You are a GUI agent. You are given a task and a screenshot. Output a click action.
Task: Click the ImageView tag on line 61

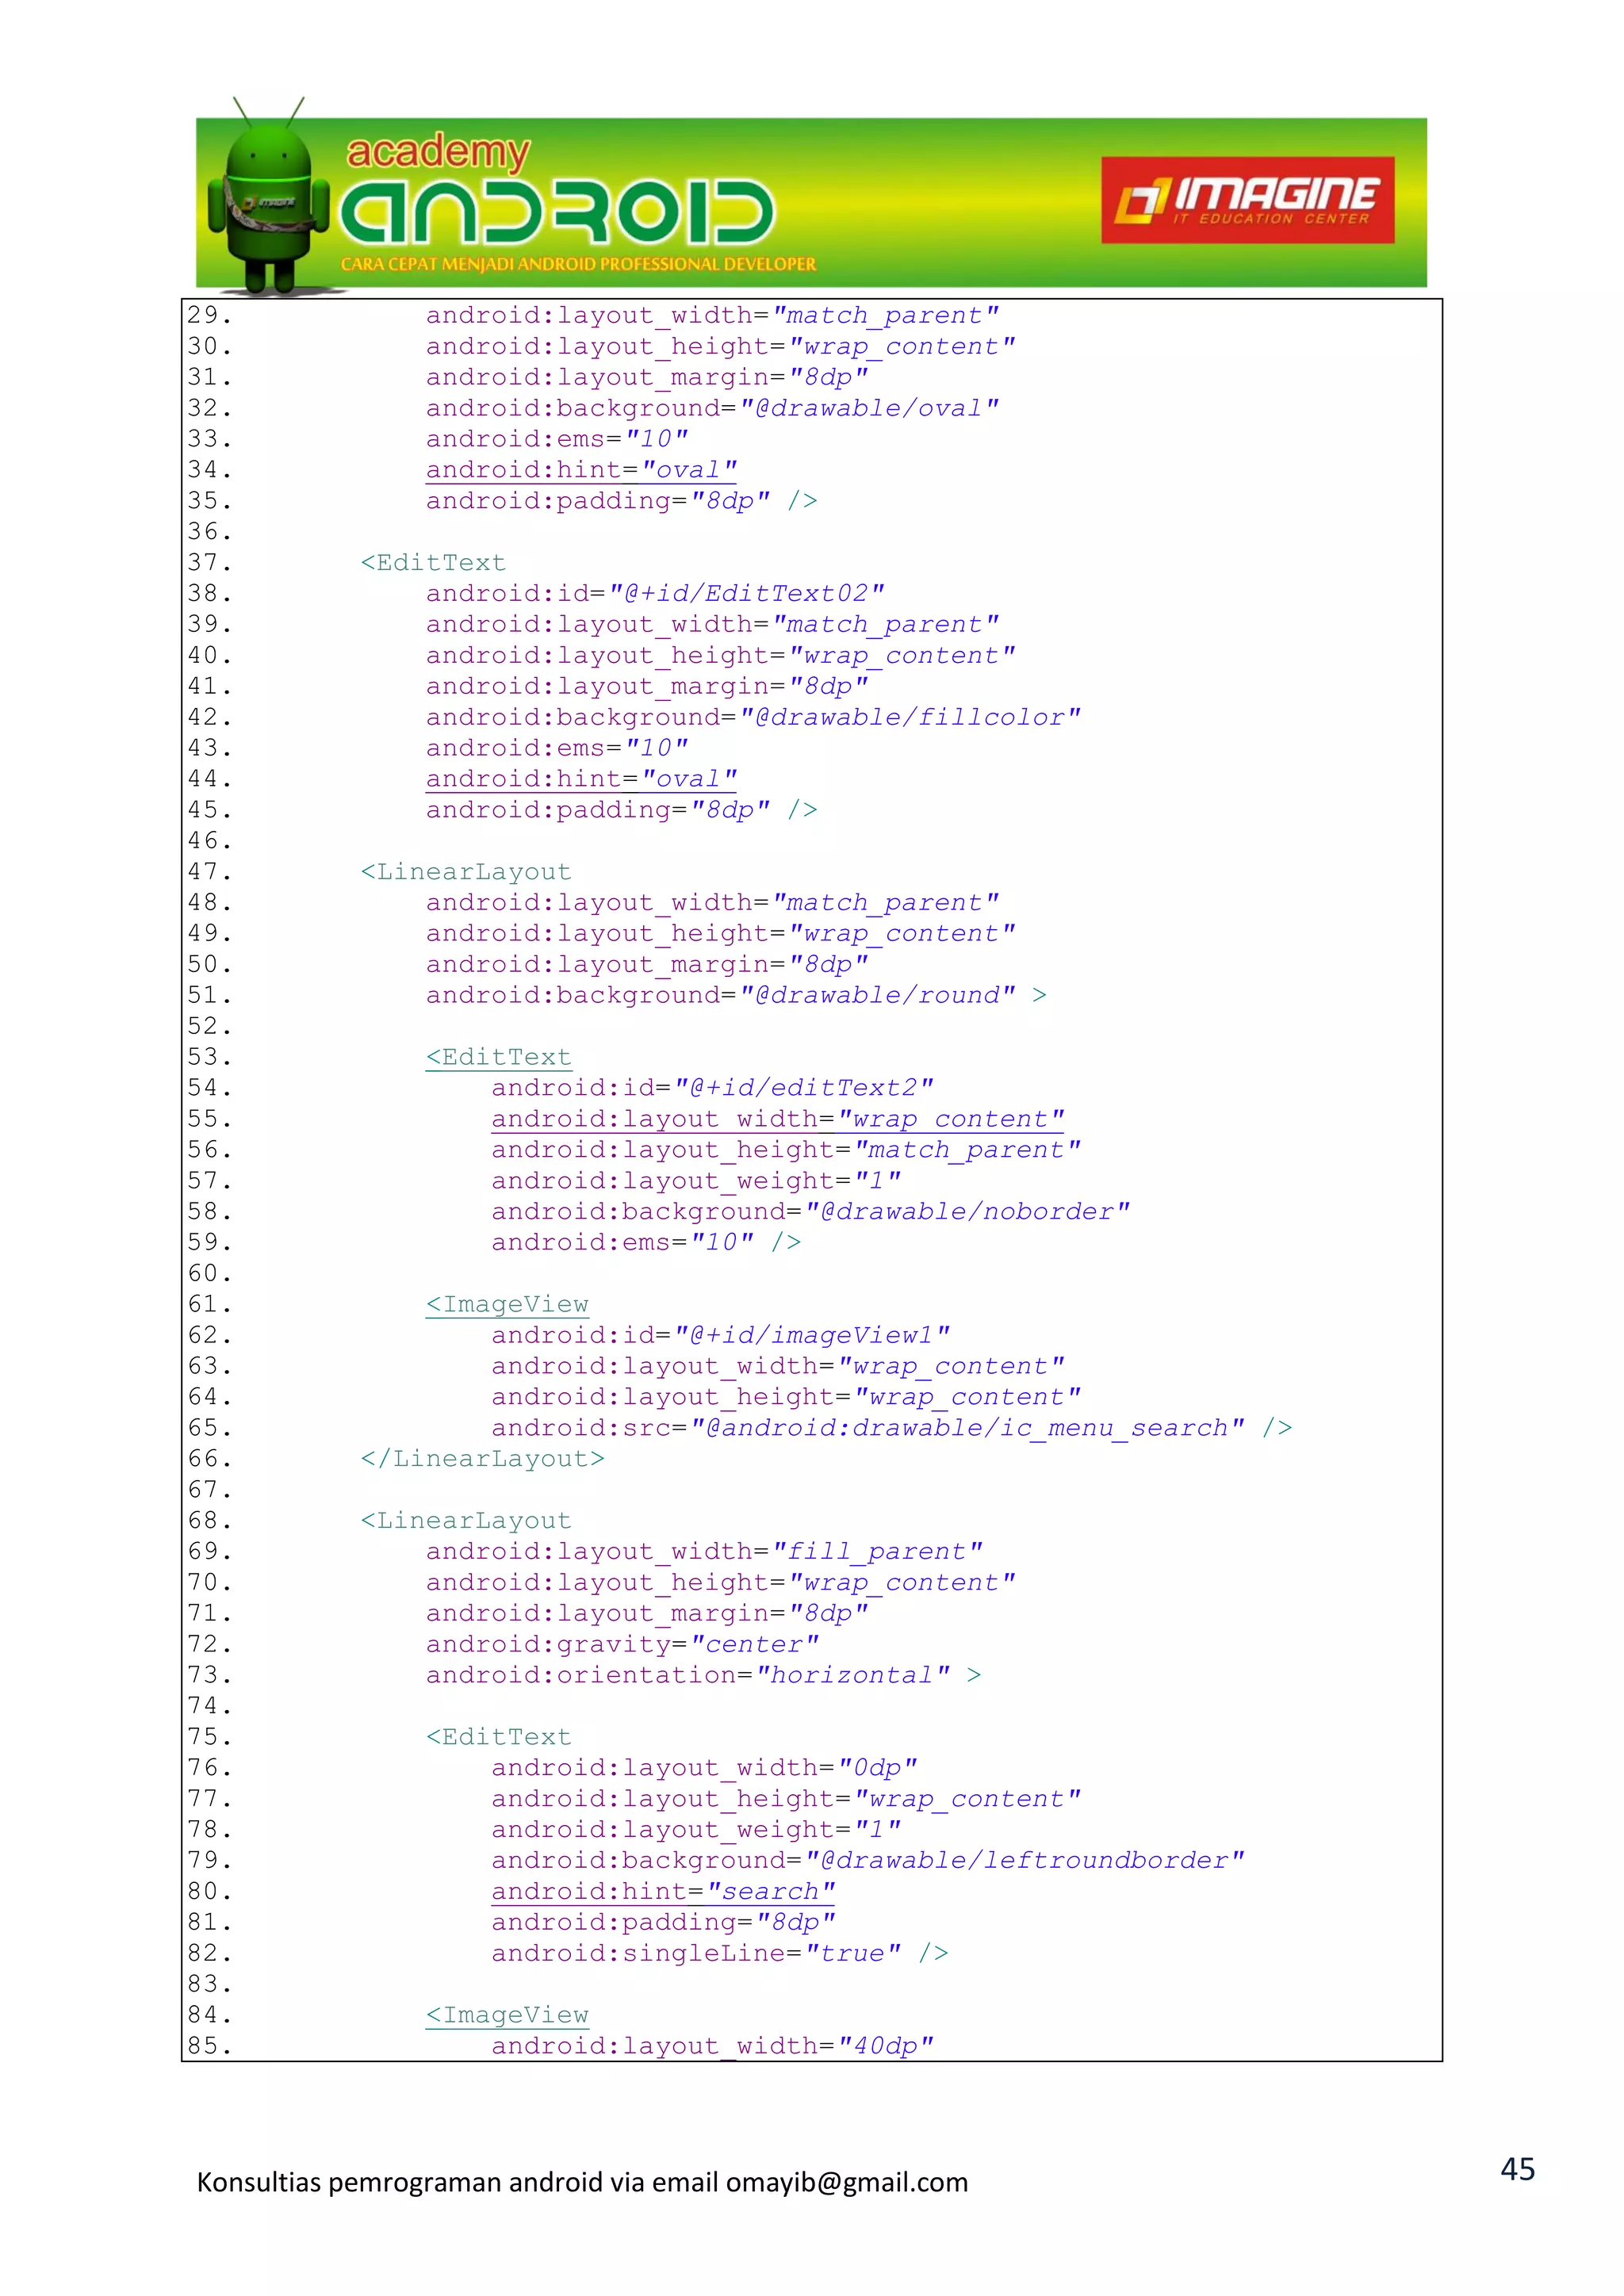pyautogui.click(x=507, y=1304)
